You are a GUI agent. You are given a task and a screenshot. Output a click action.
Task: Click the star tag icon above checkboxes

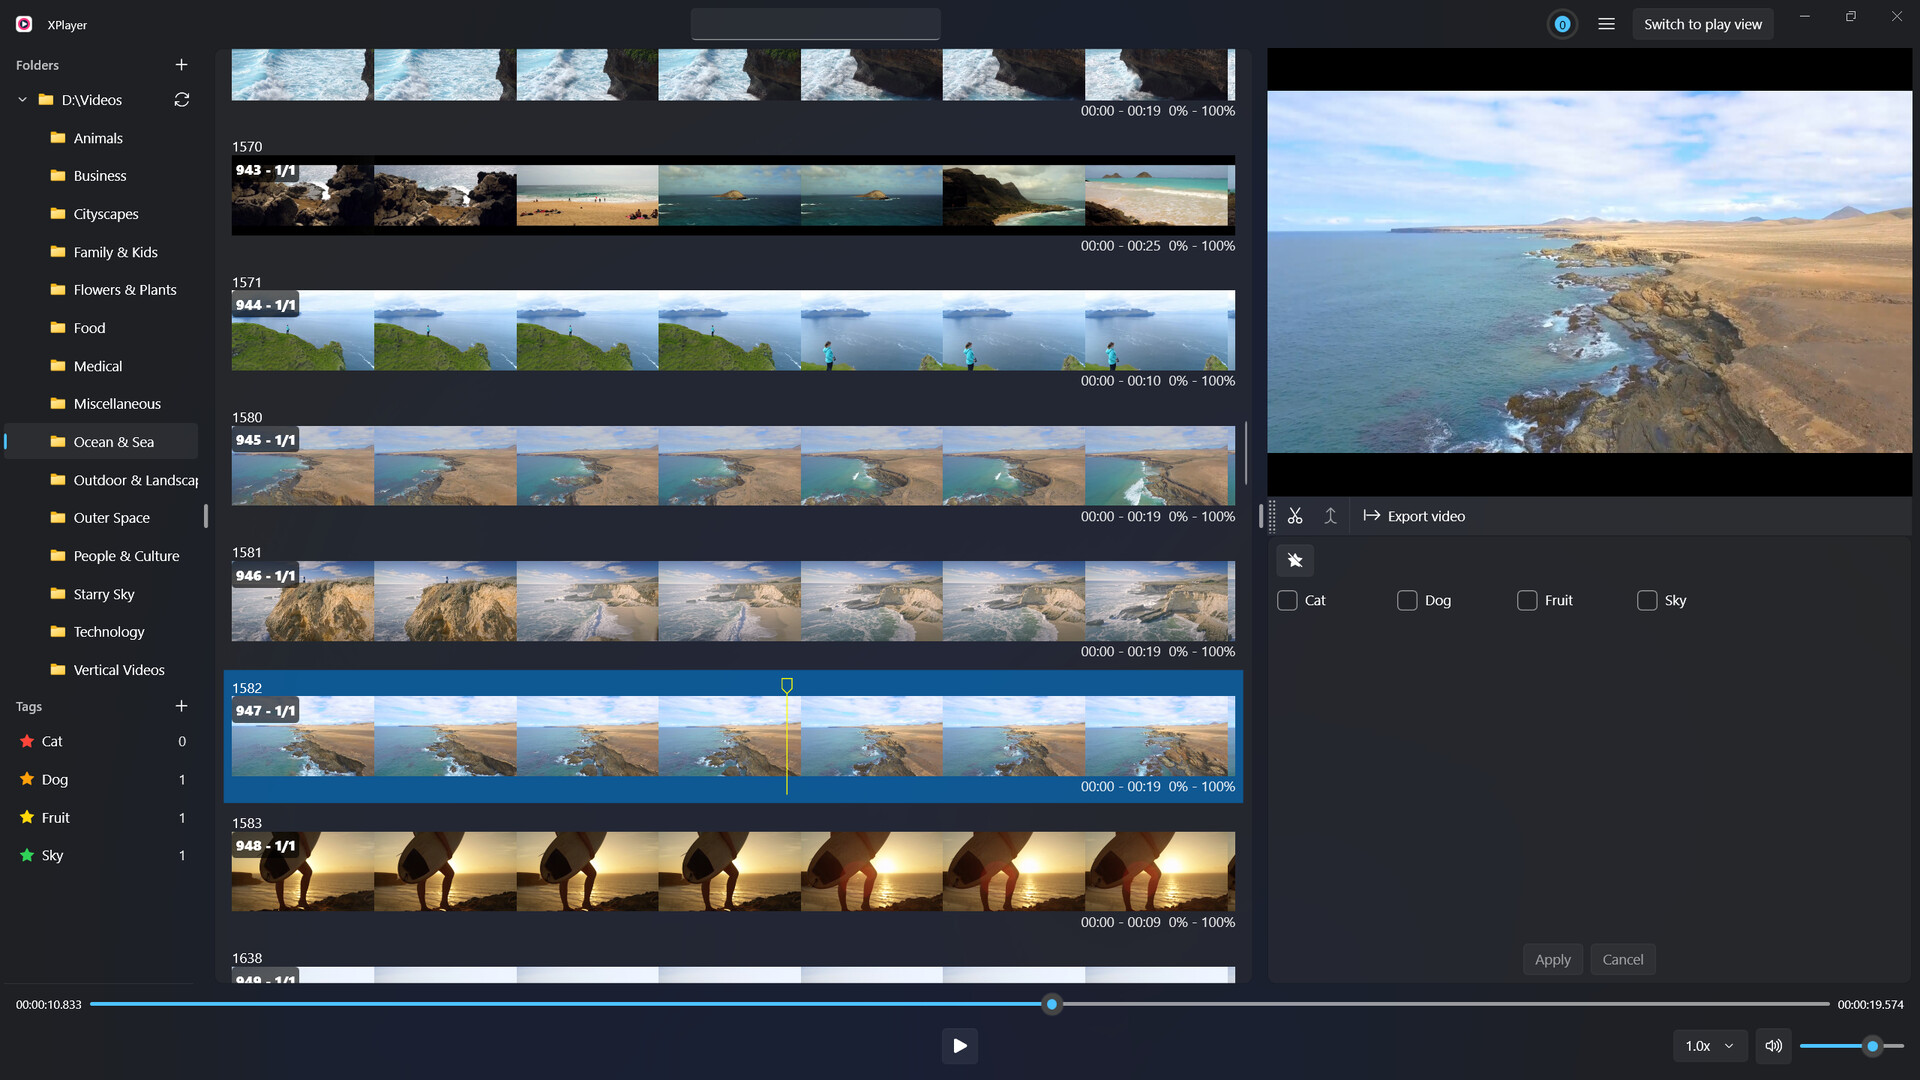point(1295,560)
